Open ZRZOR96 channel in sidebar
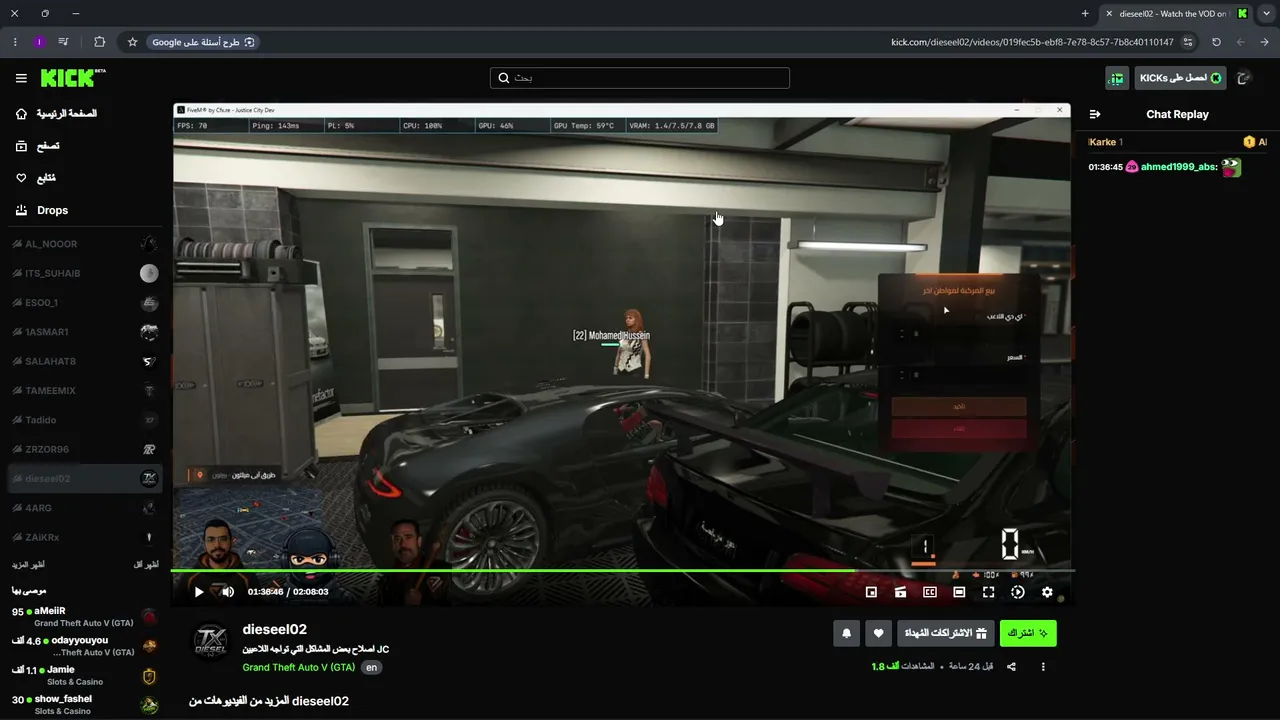 (x=85, y=449)
